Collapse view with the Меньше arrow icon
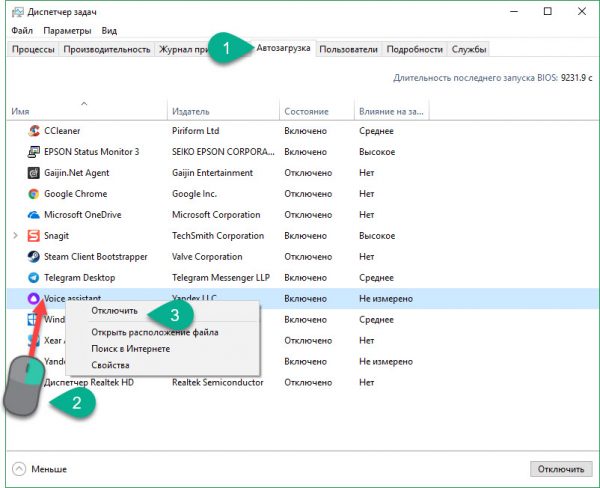Image resolution: width=600 pixels, height=488 pixels. [19, 469]
